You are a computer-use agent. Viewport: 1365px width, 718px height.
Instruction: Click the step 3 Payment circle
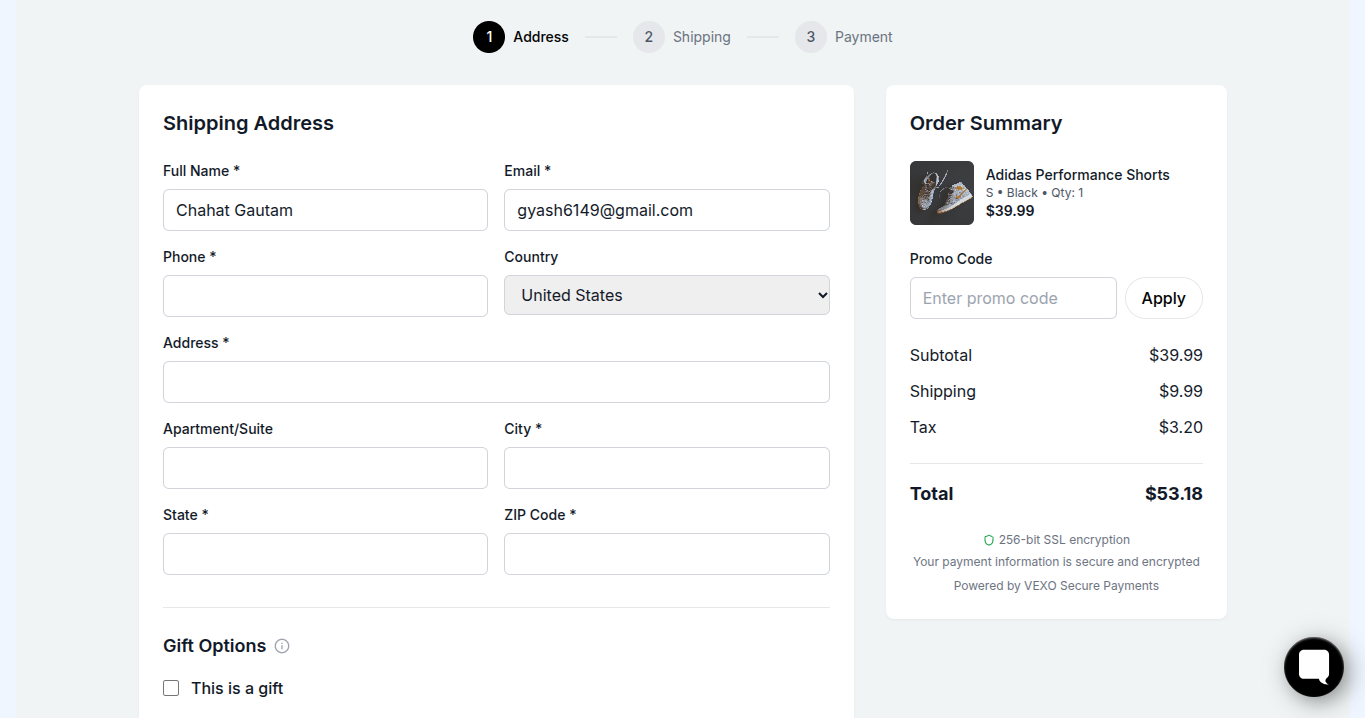point(810,37)
